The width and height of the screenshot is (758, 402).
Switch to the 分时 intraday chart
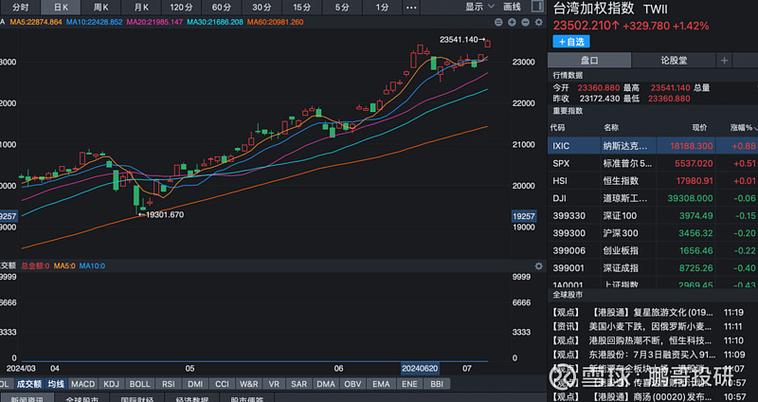[x=20, y=7]
